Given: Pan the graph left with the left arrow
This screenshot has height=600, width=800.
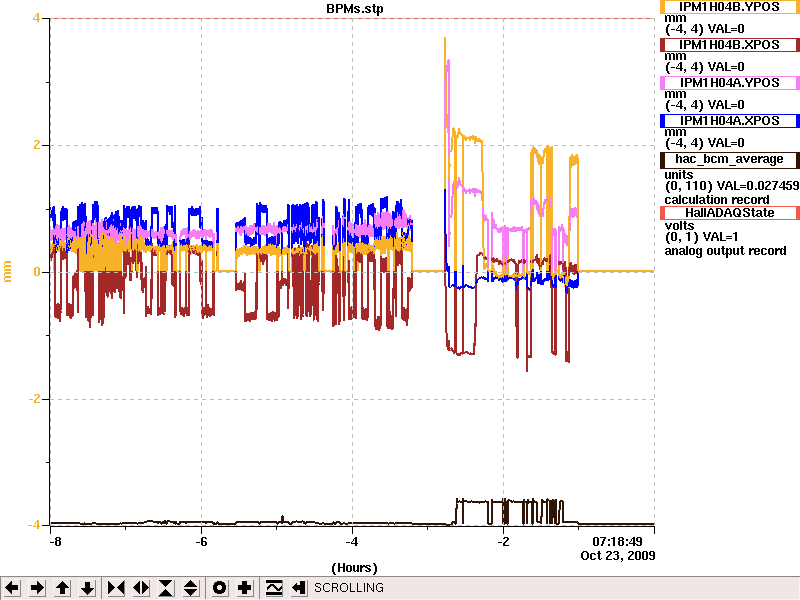Looking at the screenshot, I should (12, 588).
